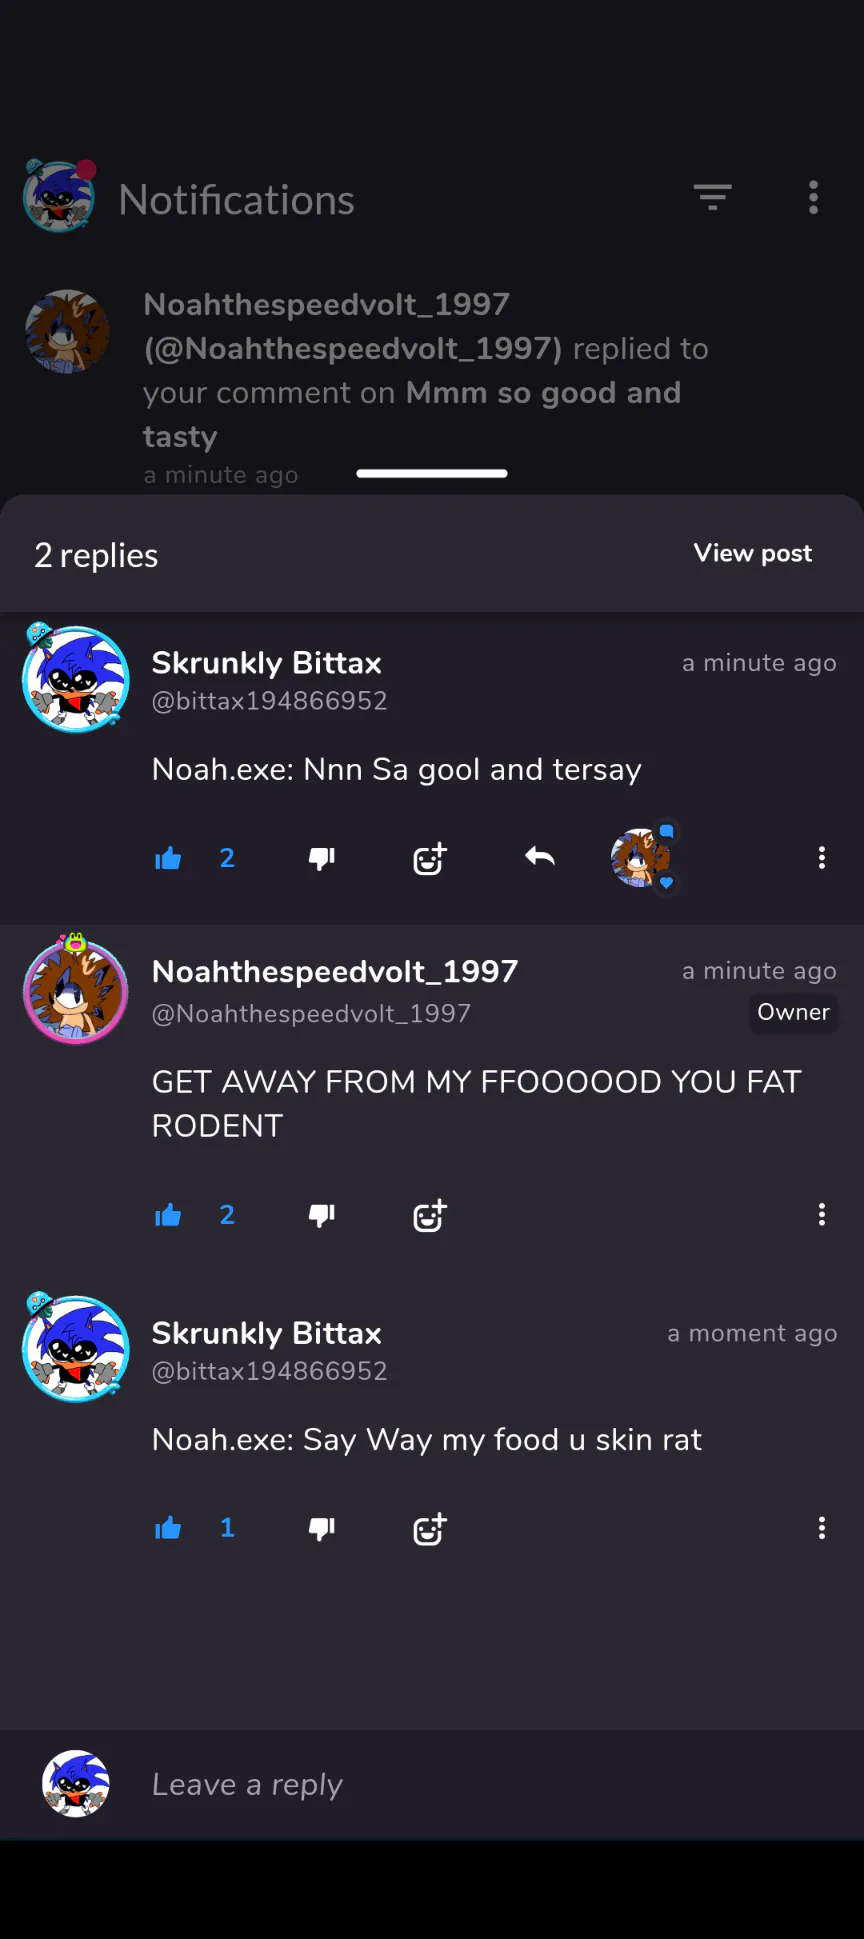Screen dimensions: 864x1939
Task: Reply to the first Skrunkly Bittax comment
Action: (x=540, y=857)
